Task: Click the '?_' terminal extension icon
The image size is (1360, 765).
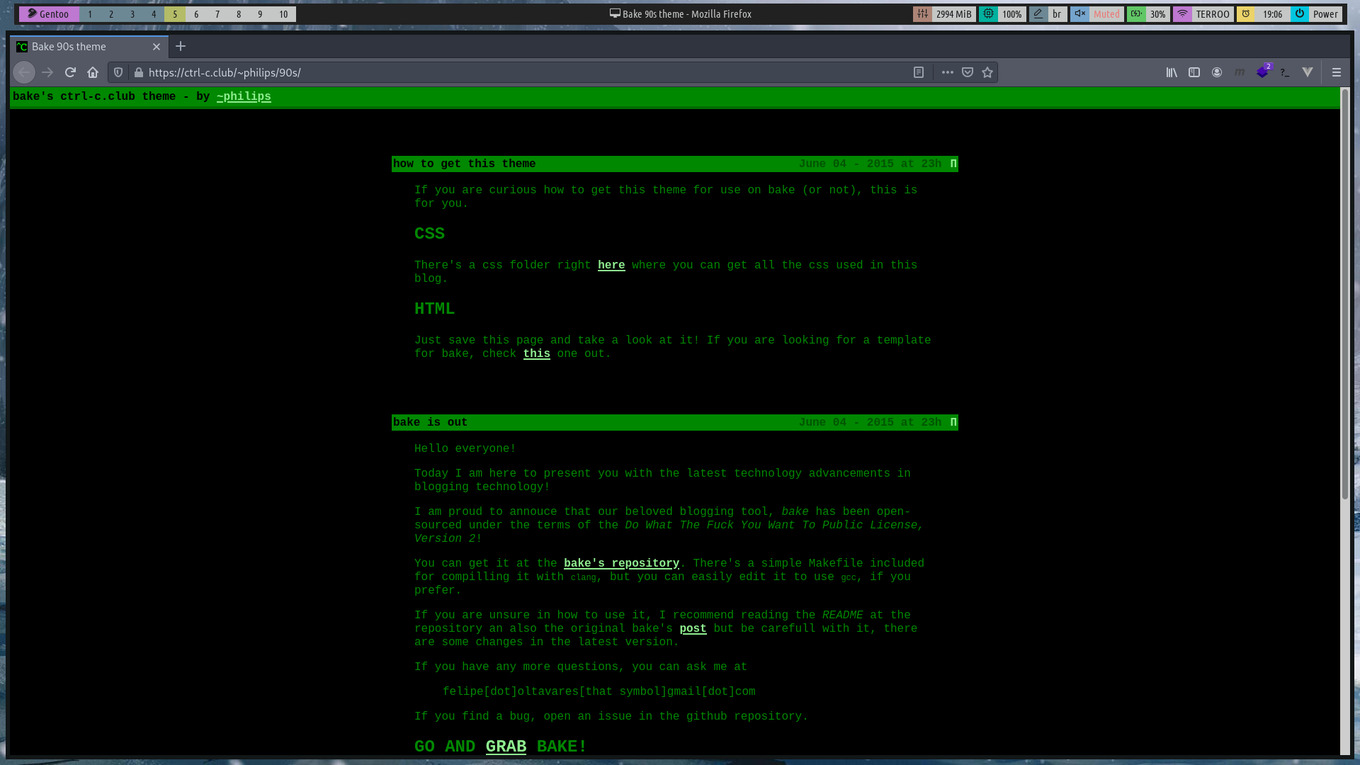Action: click(1285, 72)
